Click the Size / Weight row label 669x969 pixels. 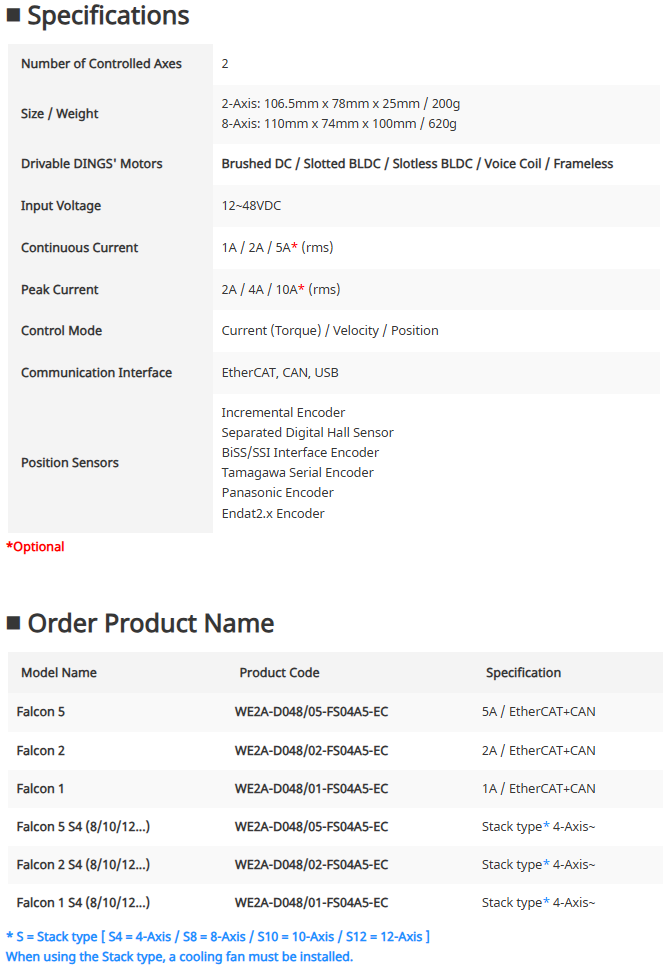coord(60,114)
